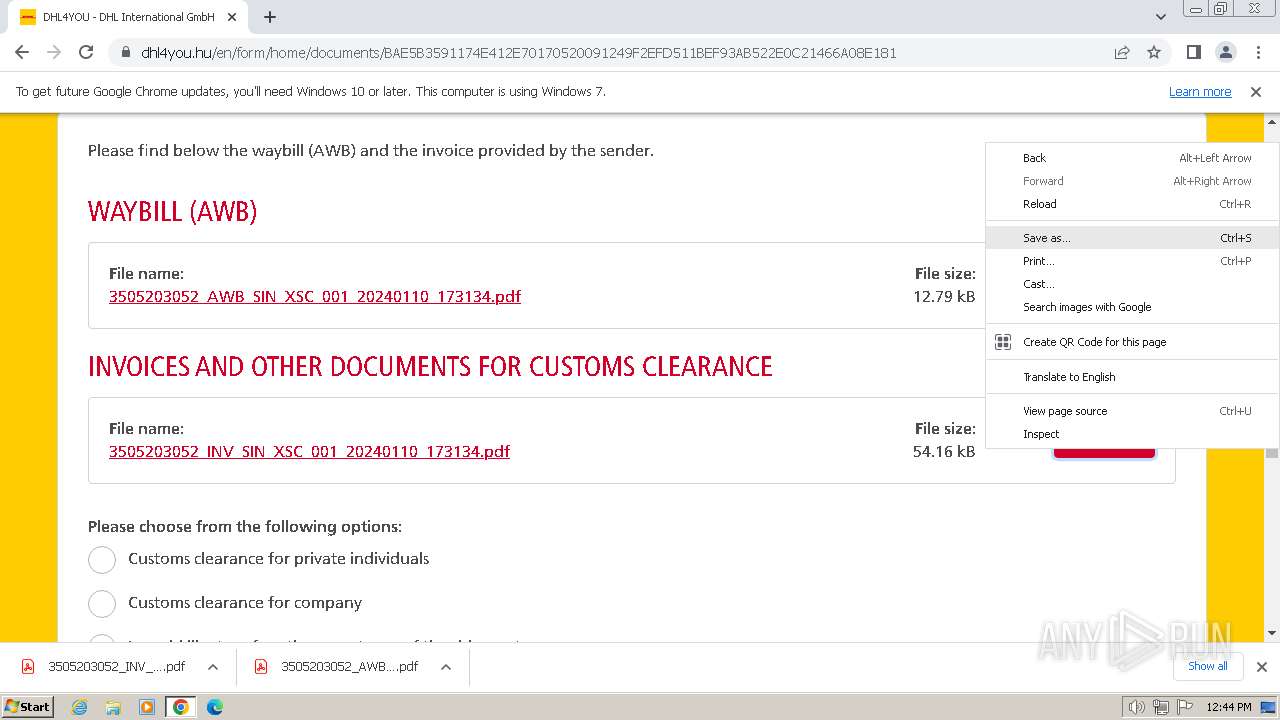Close the DHL4YOU tab

click(232, 17)
